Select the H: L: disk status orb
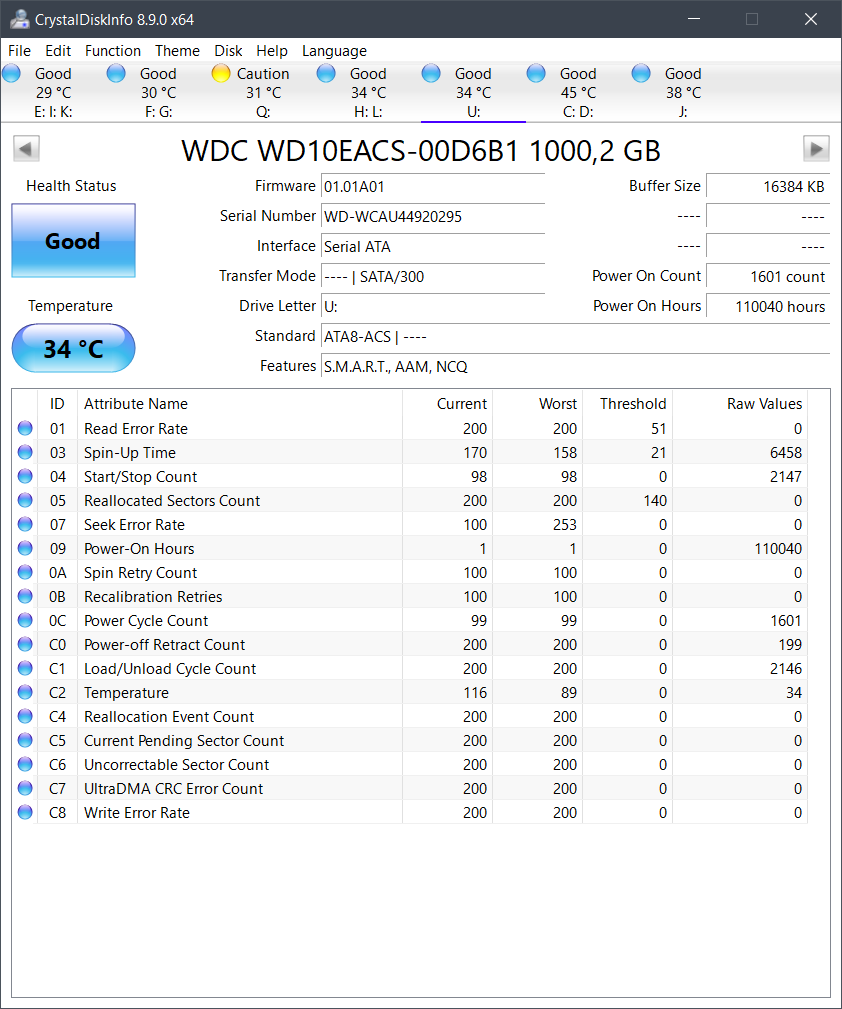Screen dimensions: 842x1009 [x=326, y=73]
